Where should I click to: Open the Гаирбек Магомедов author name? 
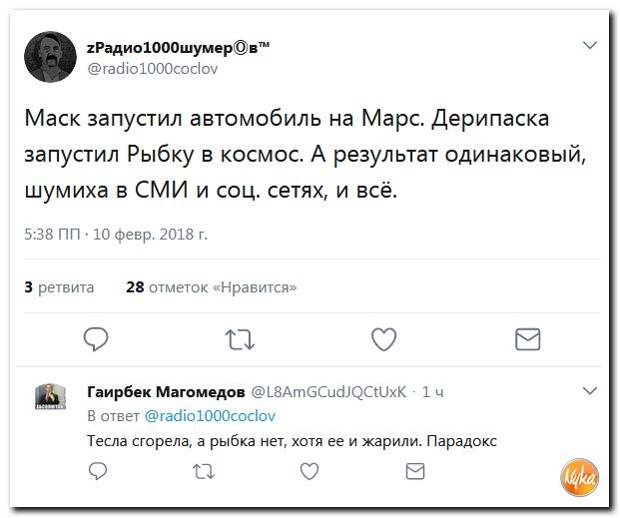(x=166, y=391)
